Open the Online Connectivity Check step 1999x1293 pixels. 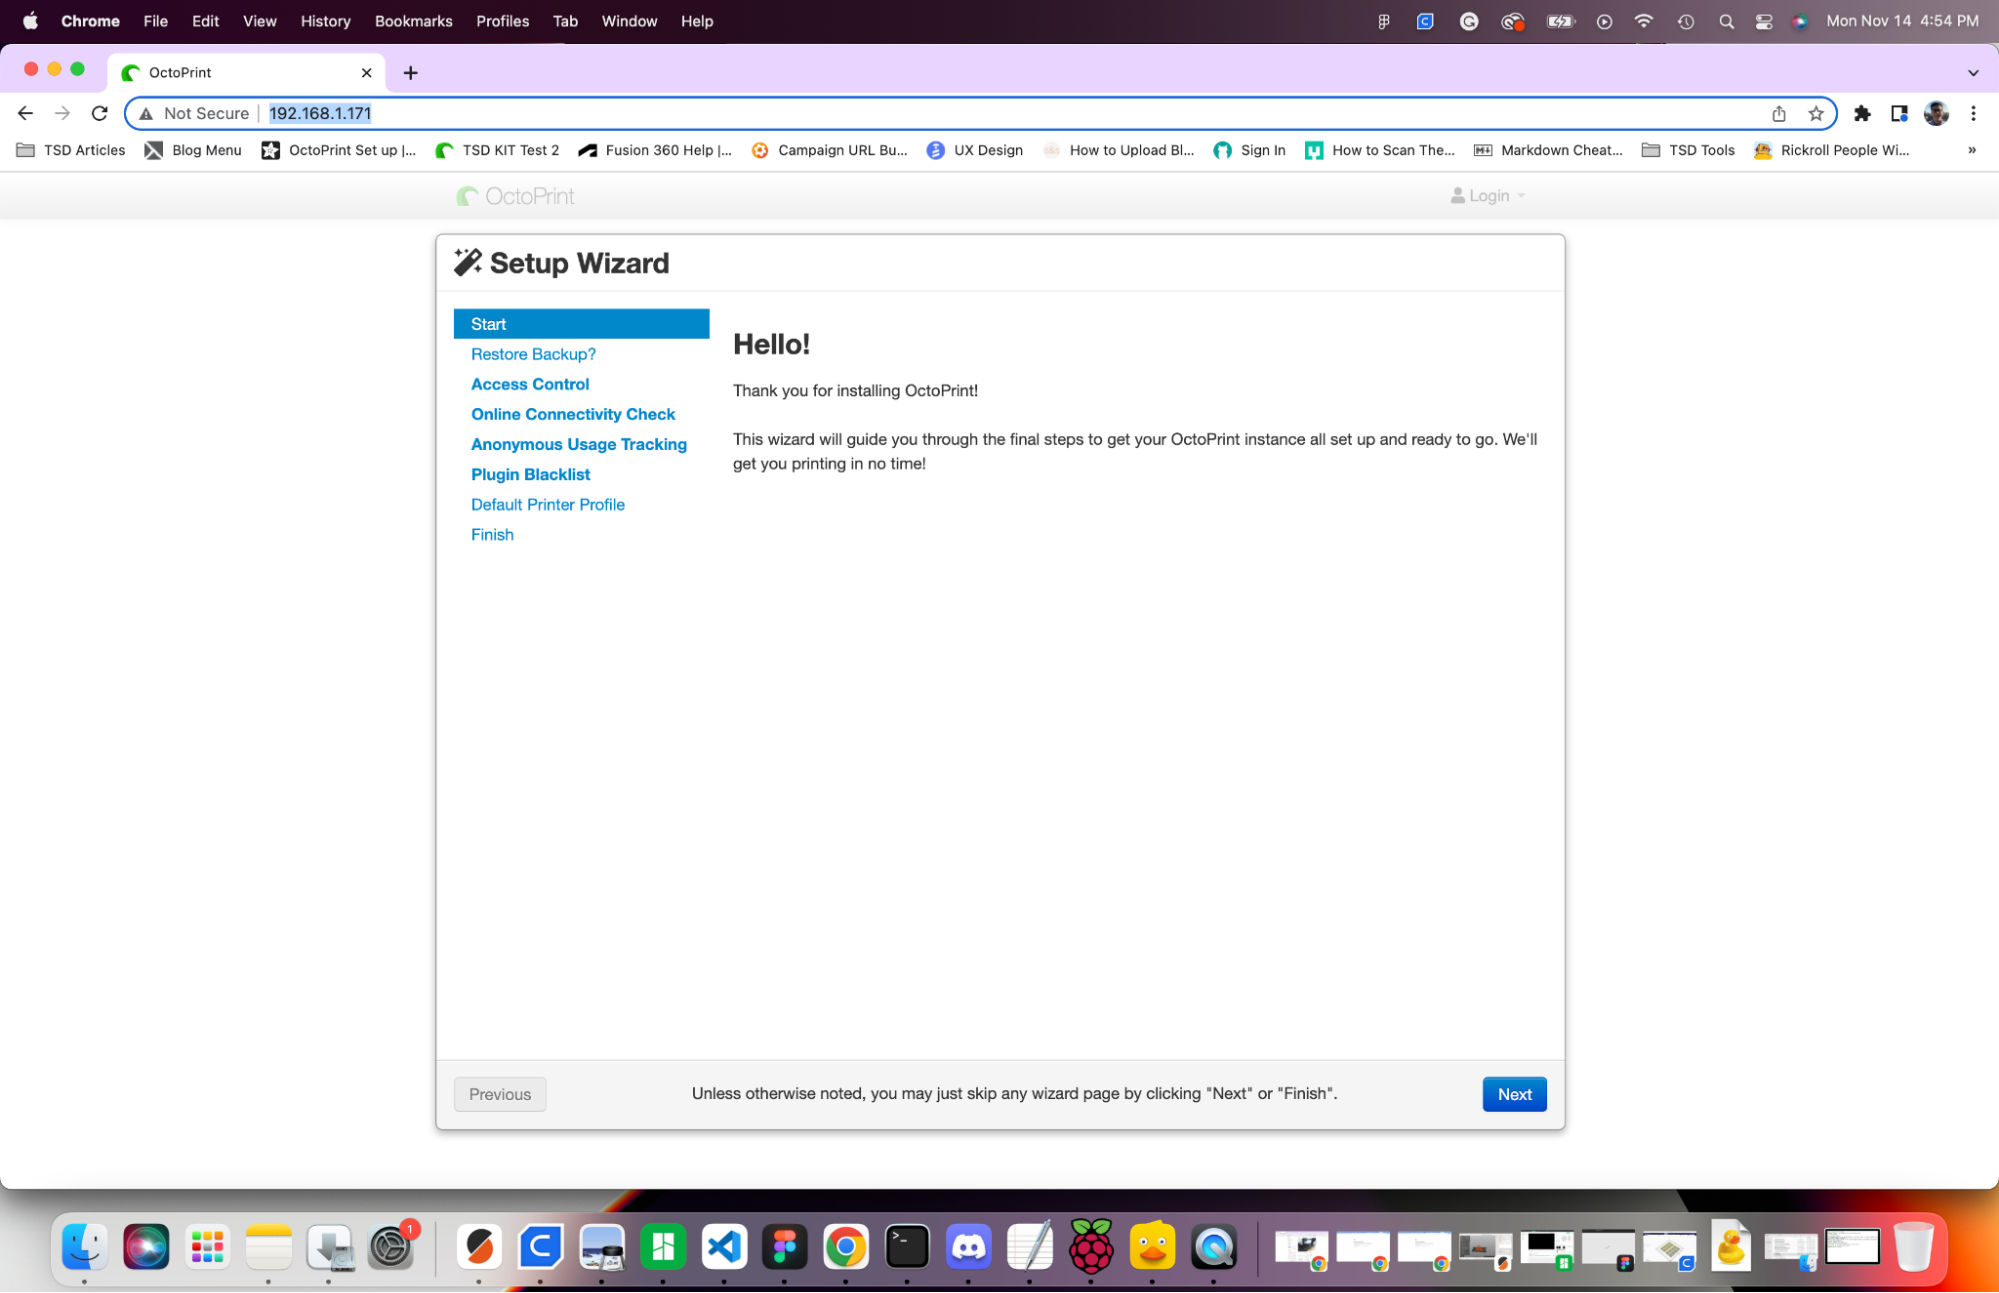[x=573, y=414]
